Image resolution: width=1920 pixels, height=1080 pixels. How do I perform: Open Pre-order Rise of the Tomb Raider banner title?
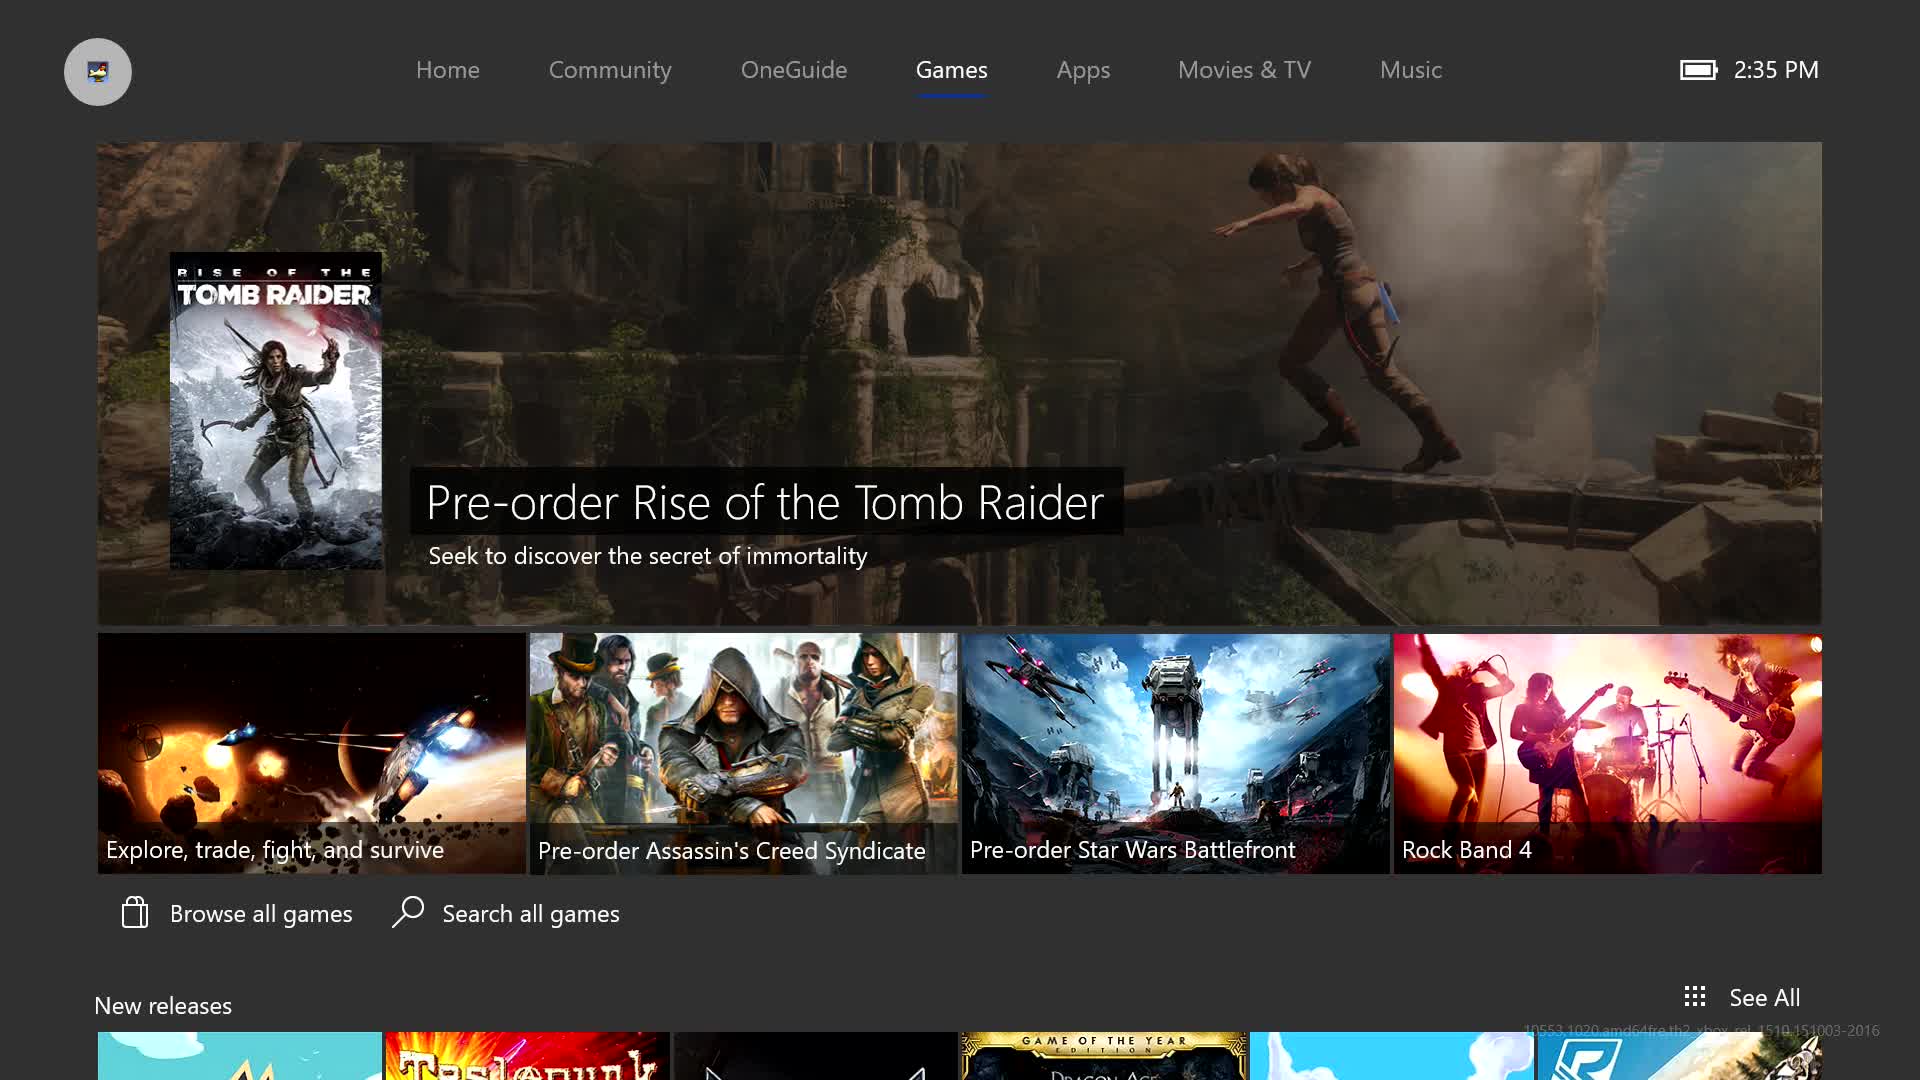pyautogui.click(x=765, y=502)
